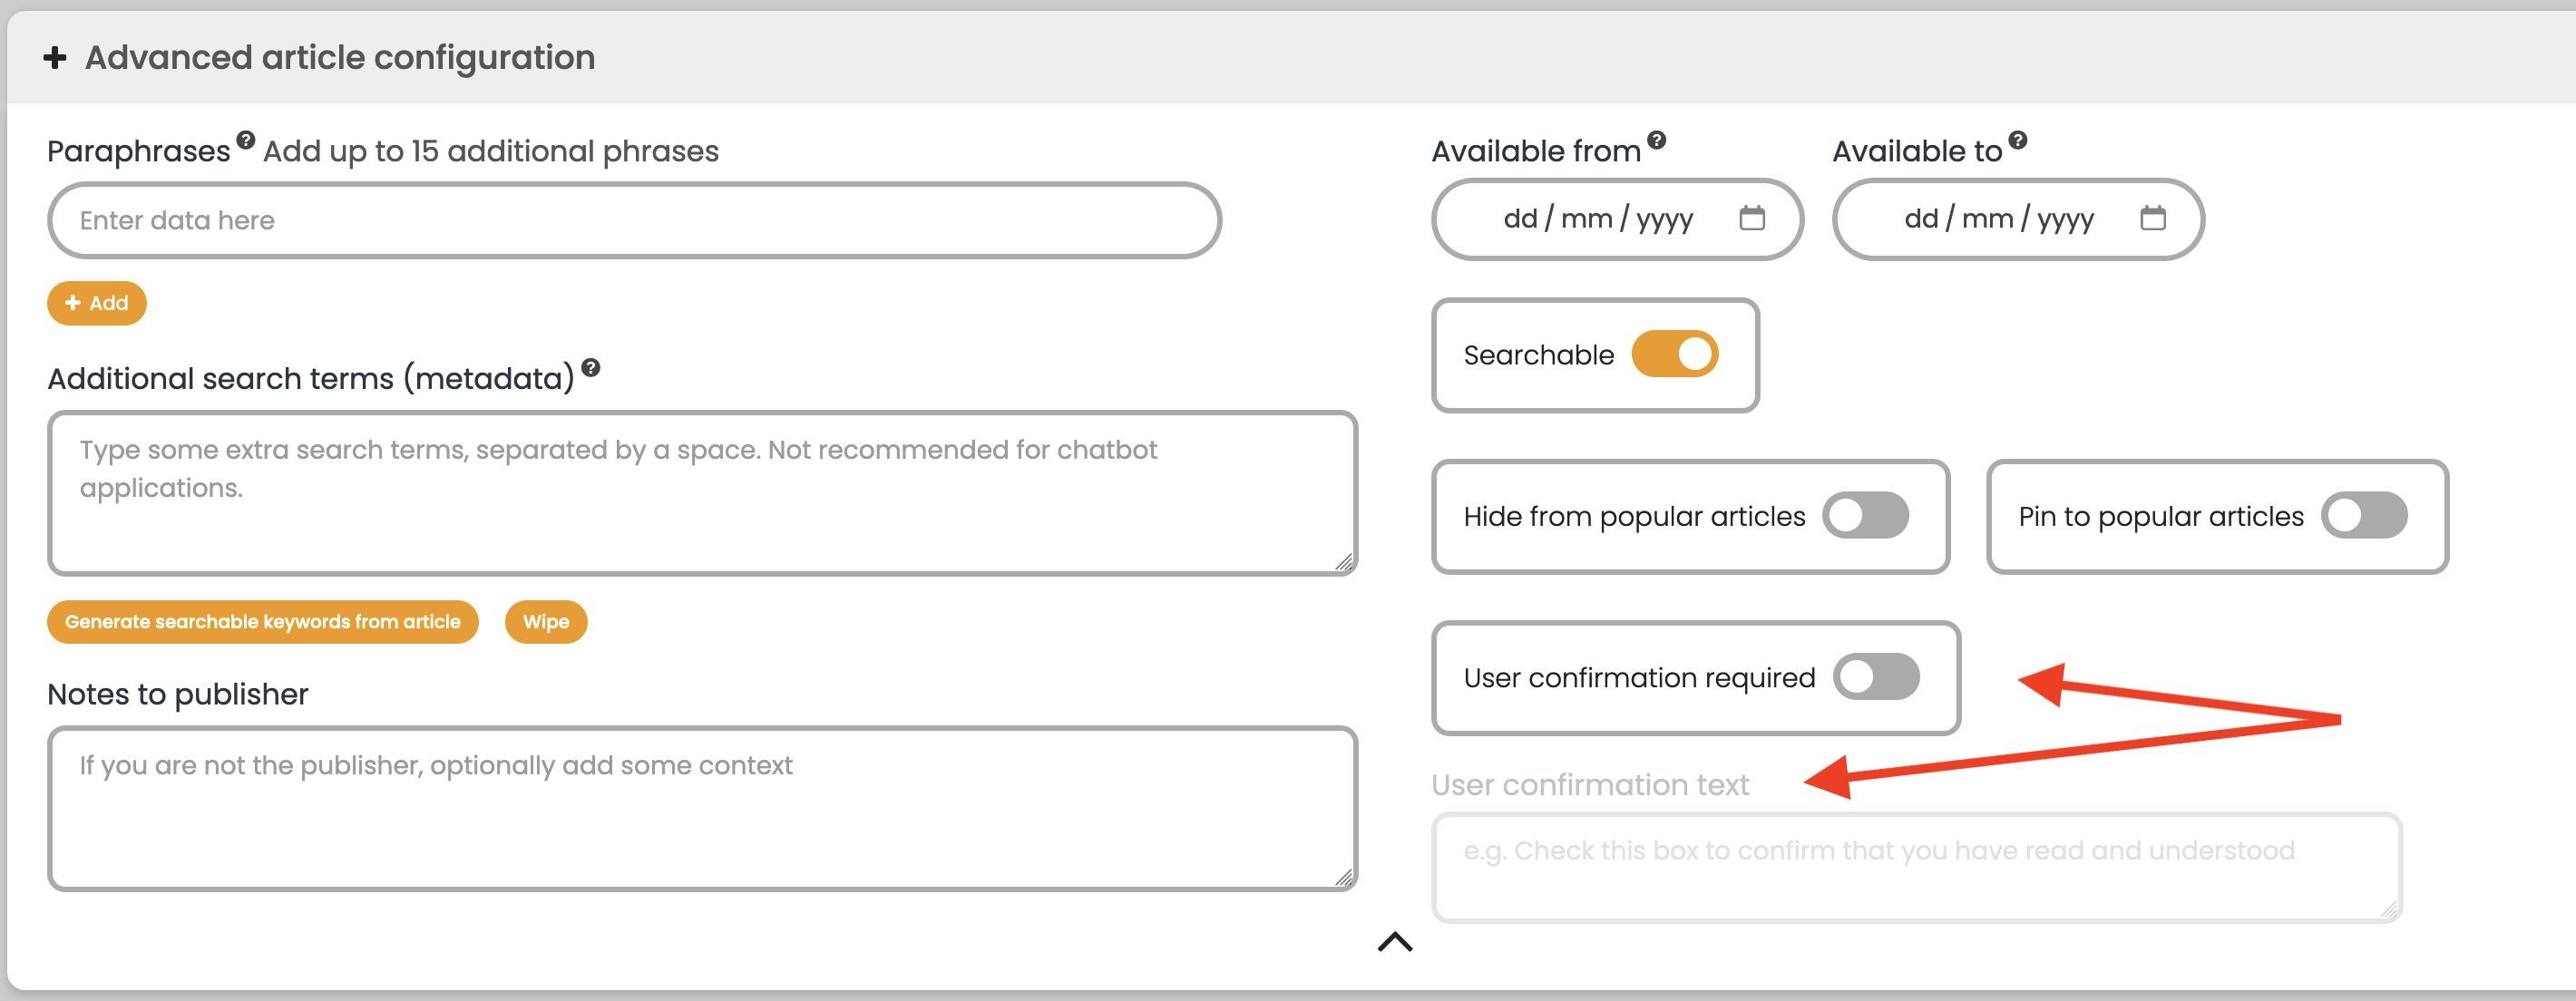Viewport: 2576px width, 1001px height.
Task: Click the orange Add button
Action: pos(97,303)
